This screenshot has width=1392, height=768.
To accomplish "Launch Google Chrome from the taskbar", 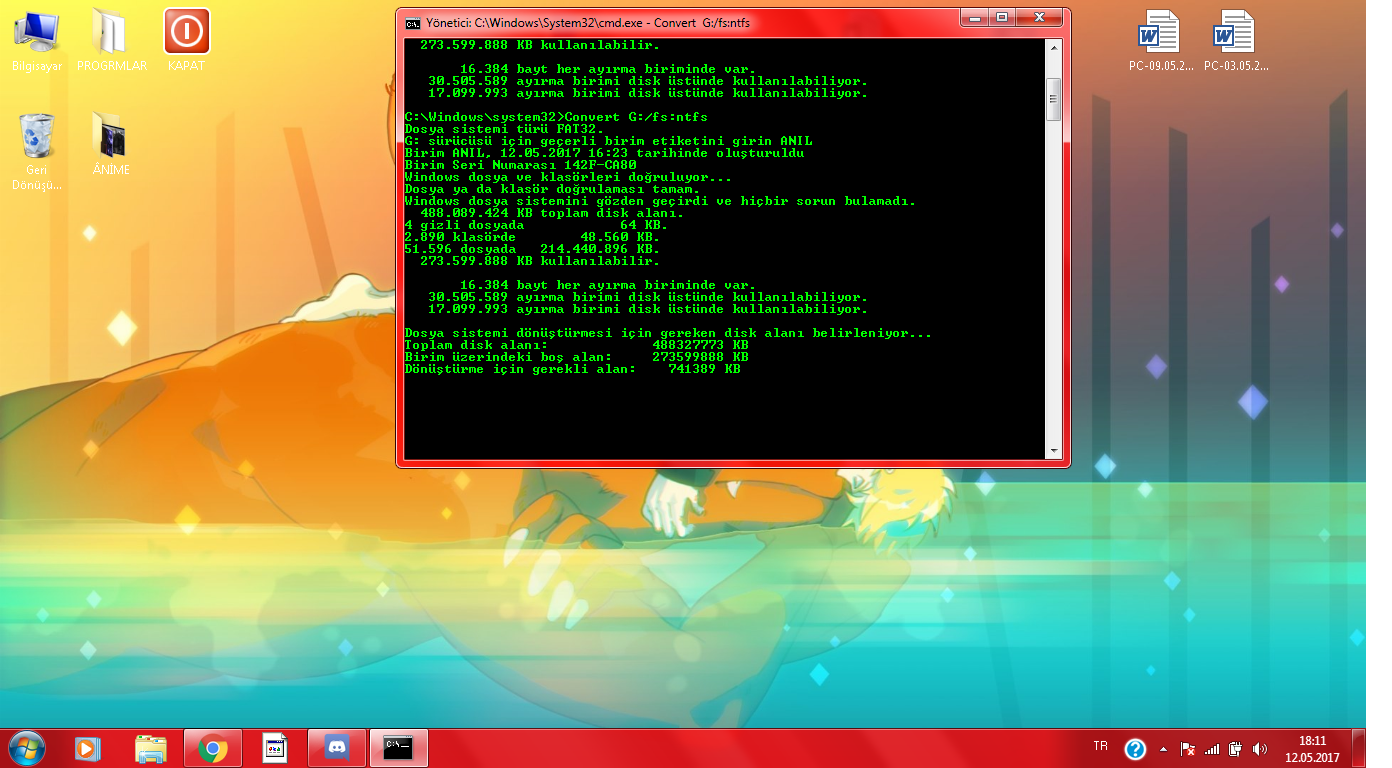I will pos(212,748).
